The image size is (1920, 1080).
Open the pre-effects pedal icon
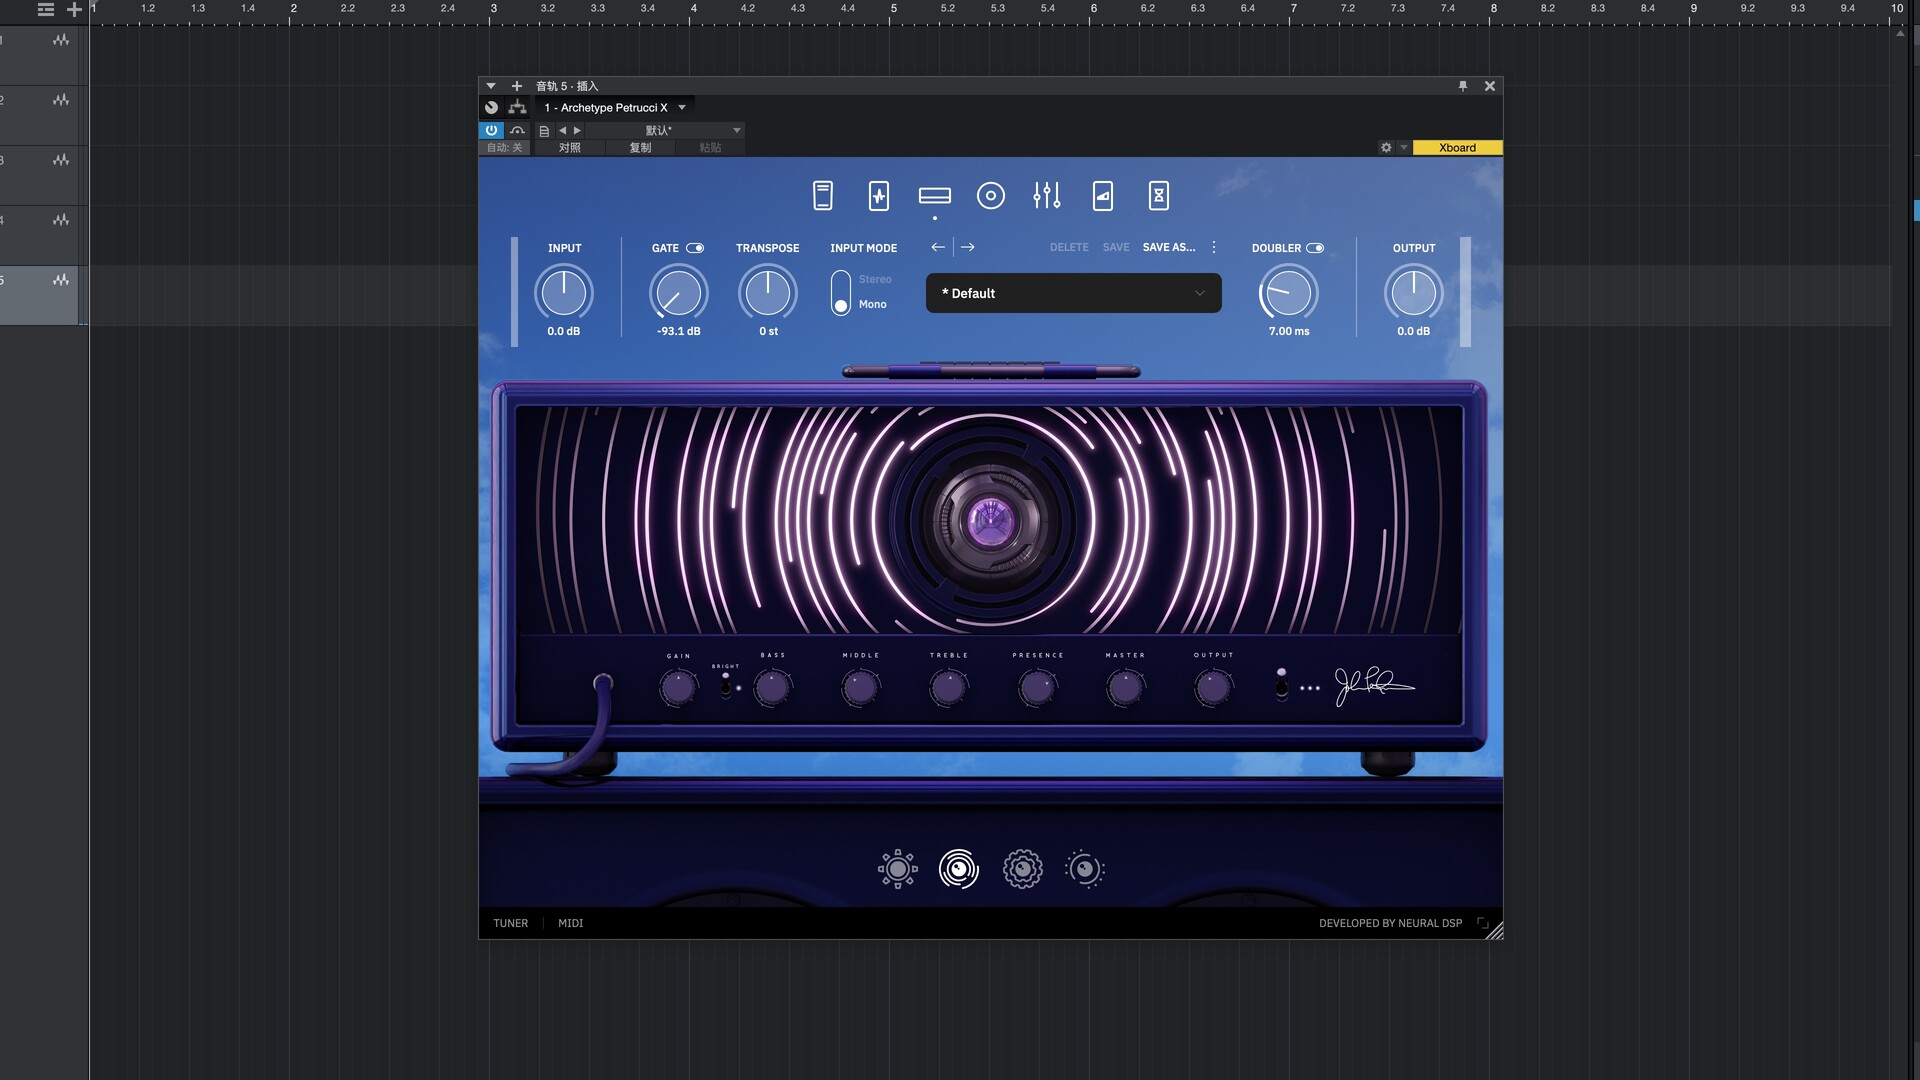(x=879, y=196)
